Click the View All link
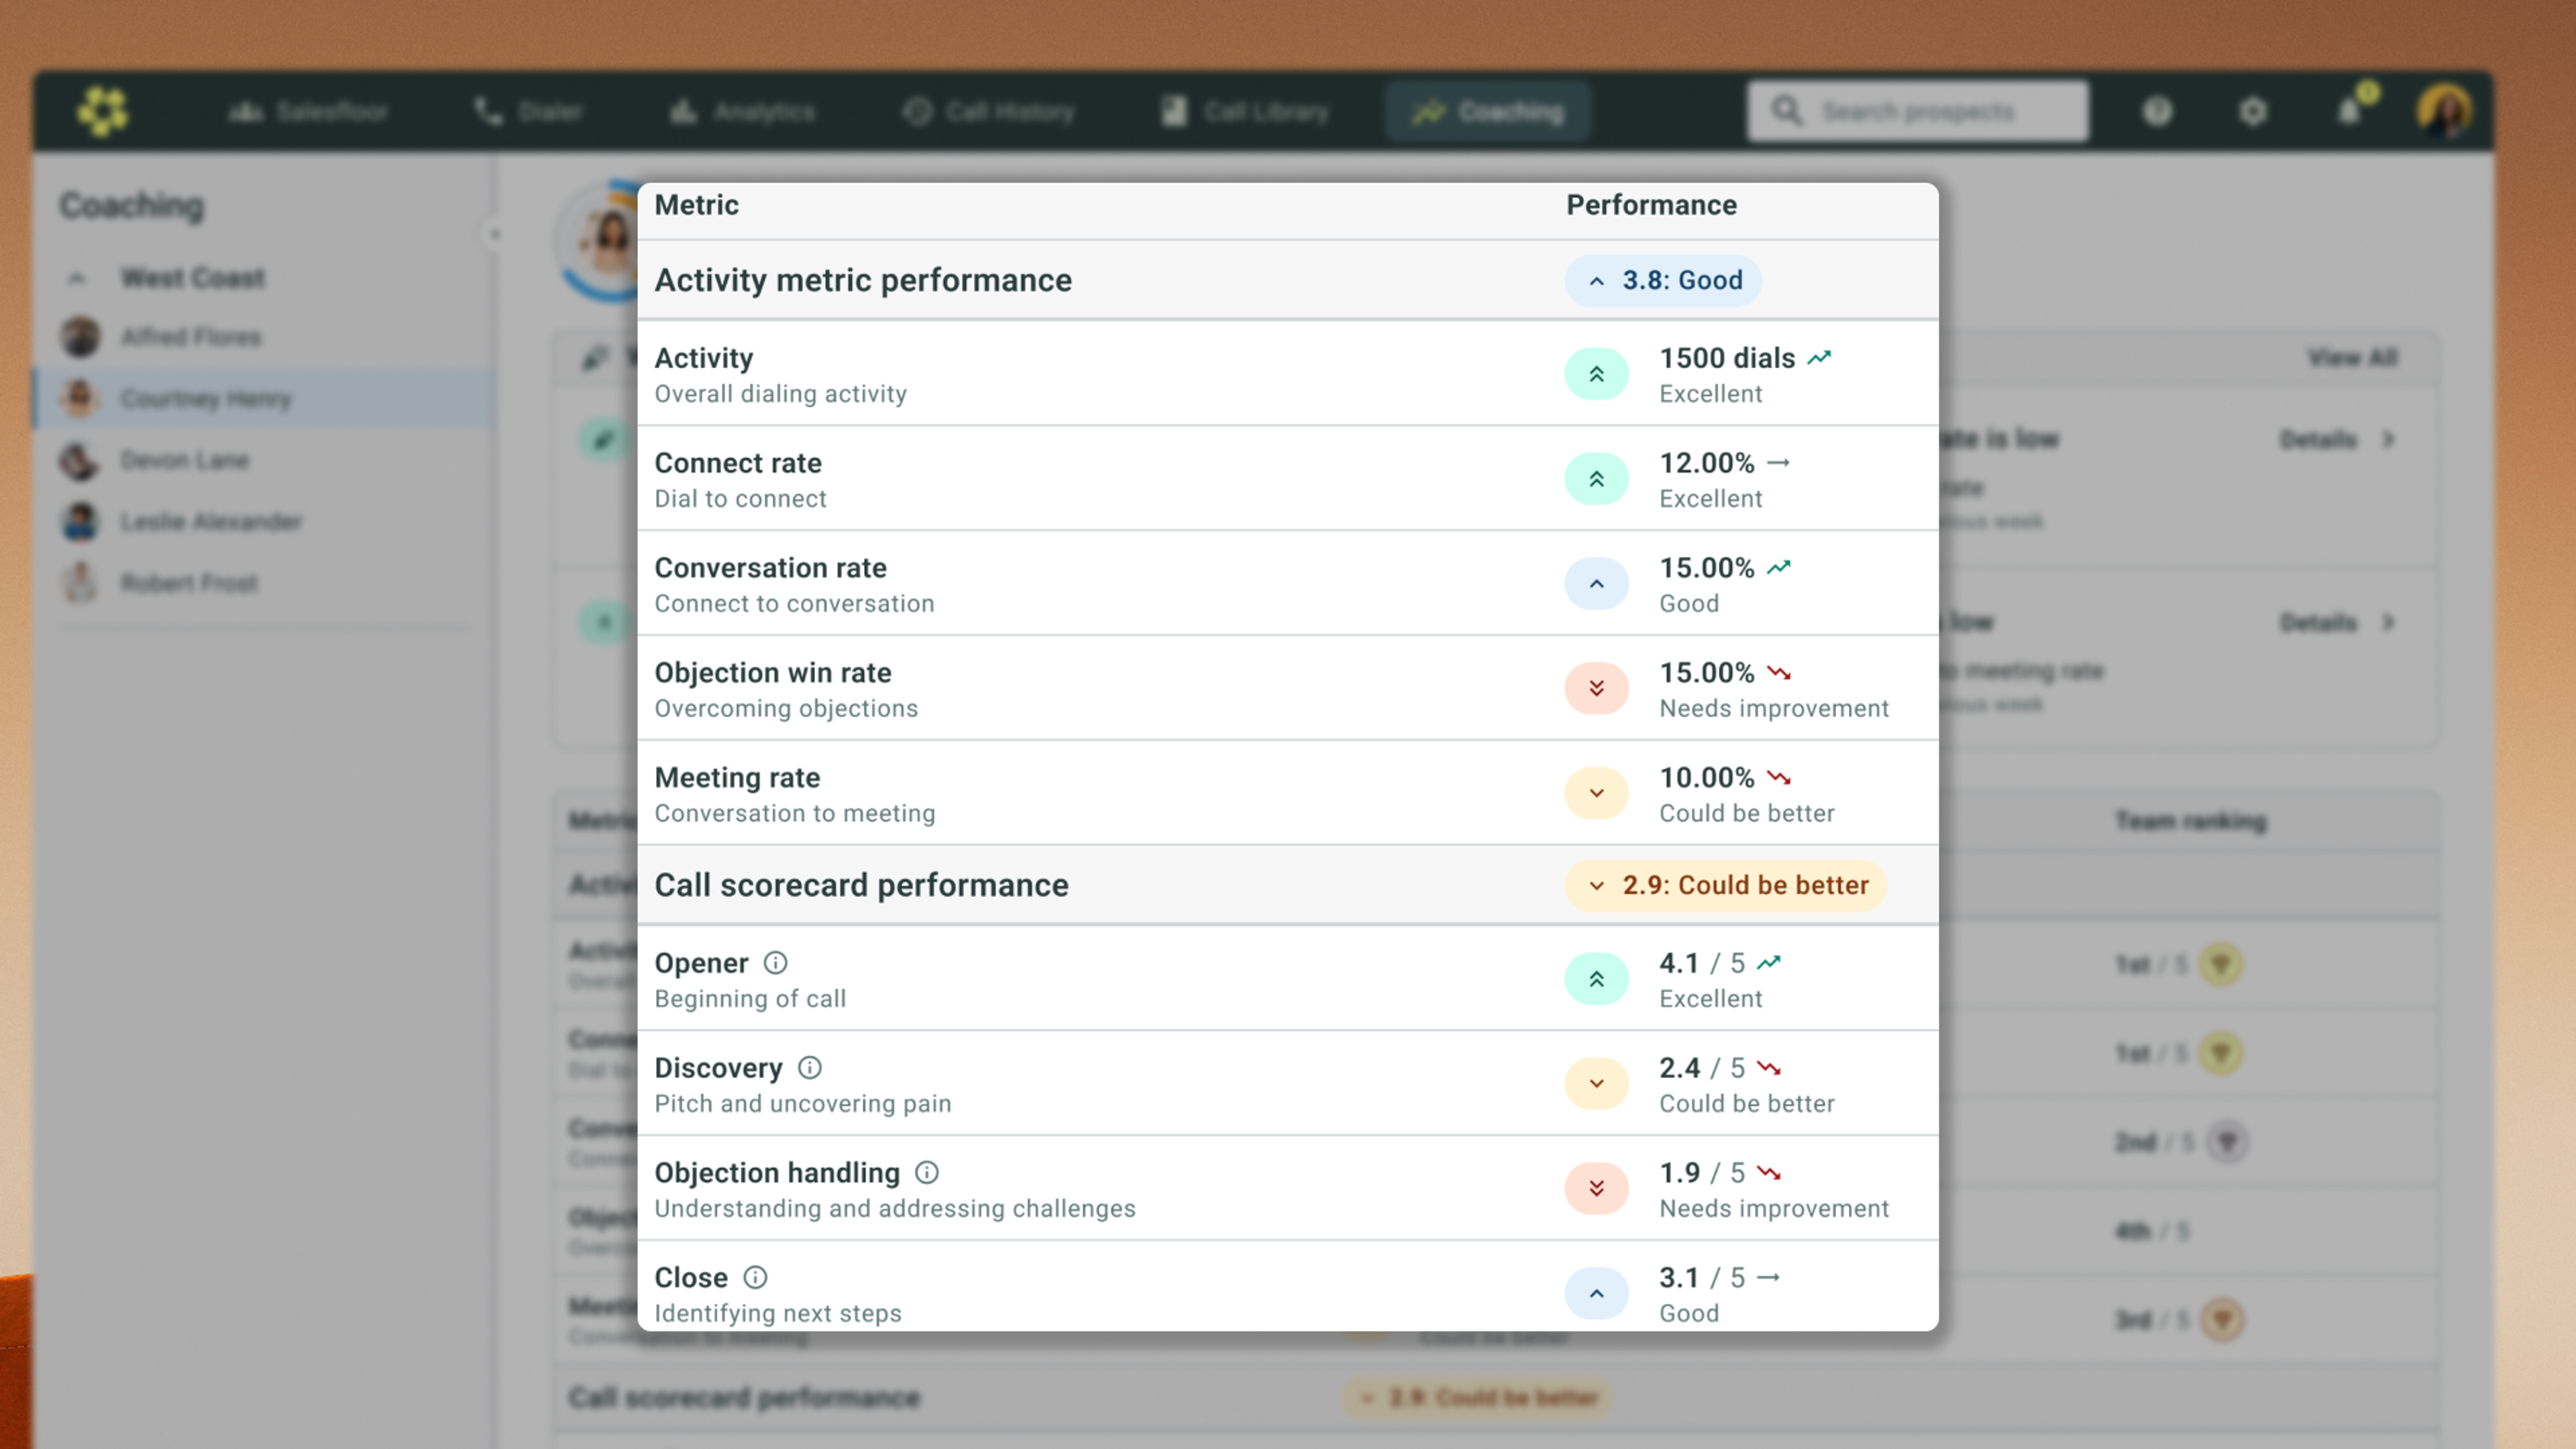 [2352, 357]
